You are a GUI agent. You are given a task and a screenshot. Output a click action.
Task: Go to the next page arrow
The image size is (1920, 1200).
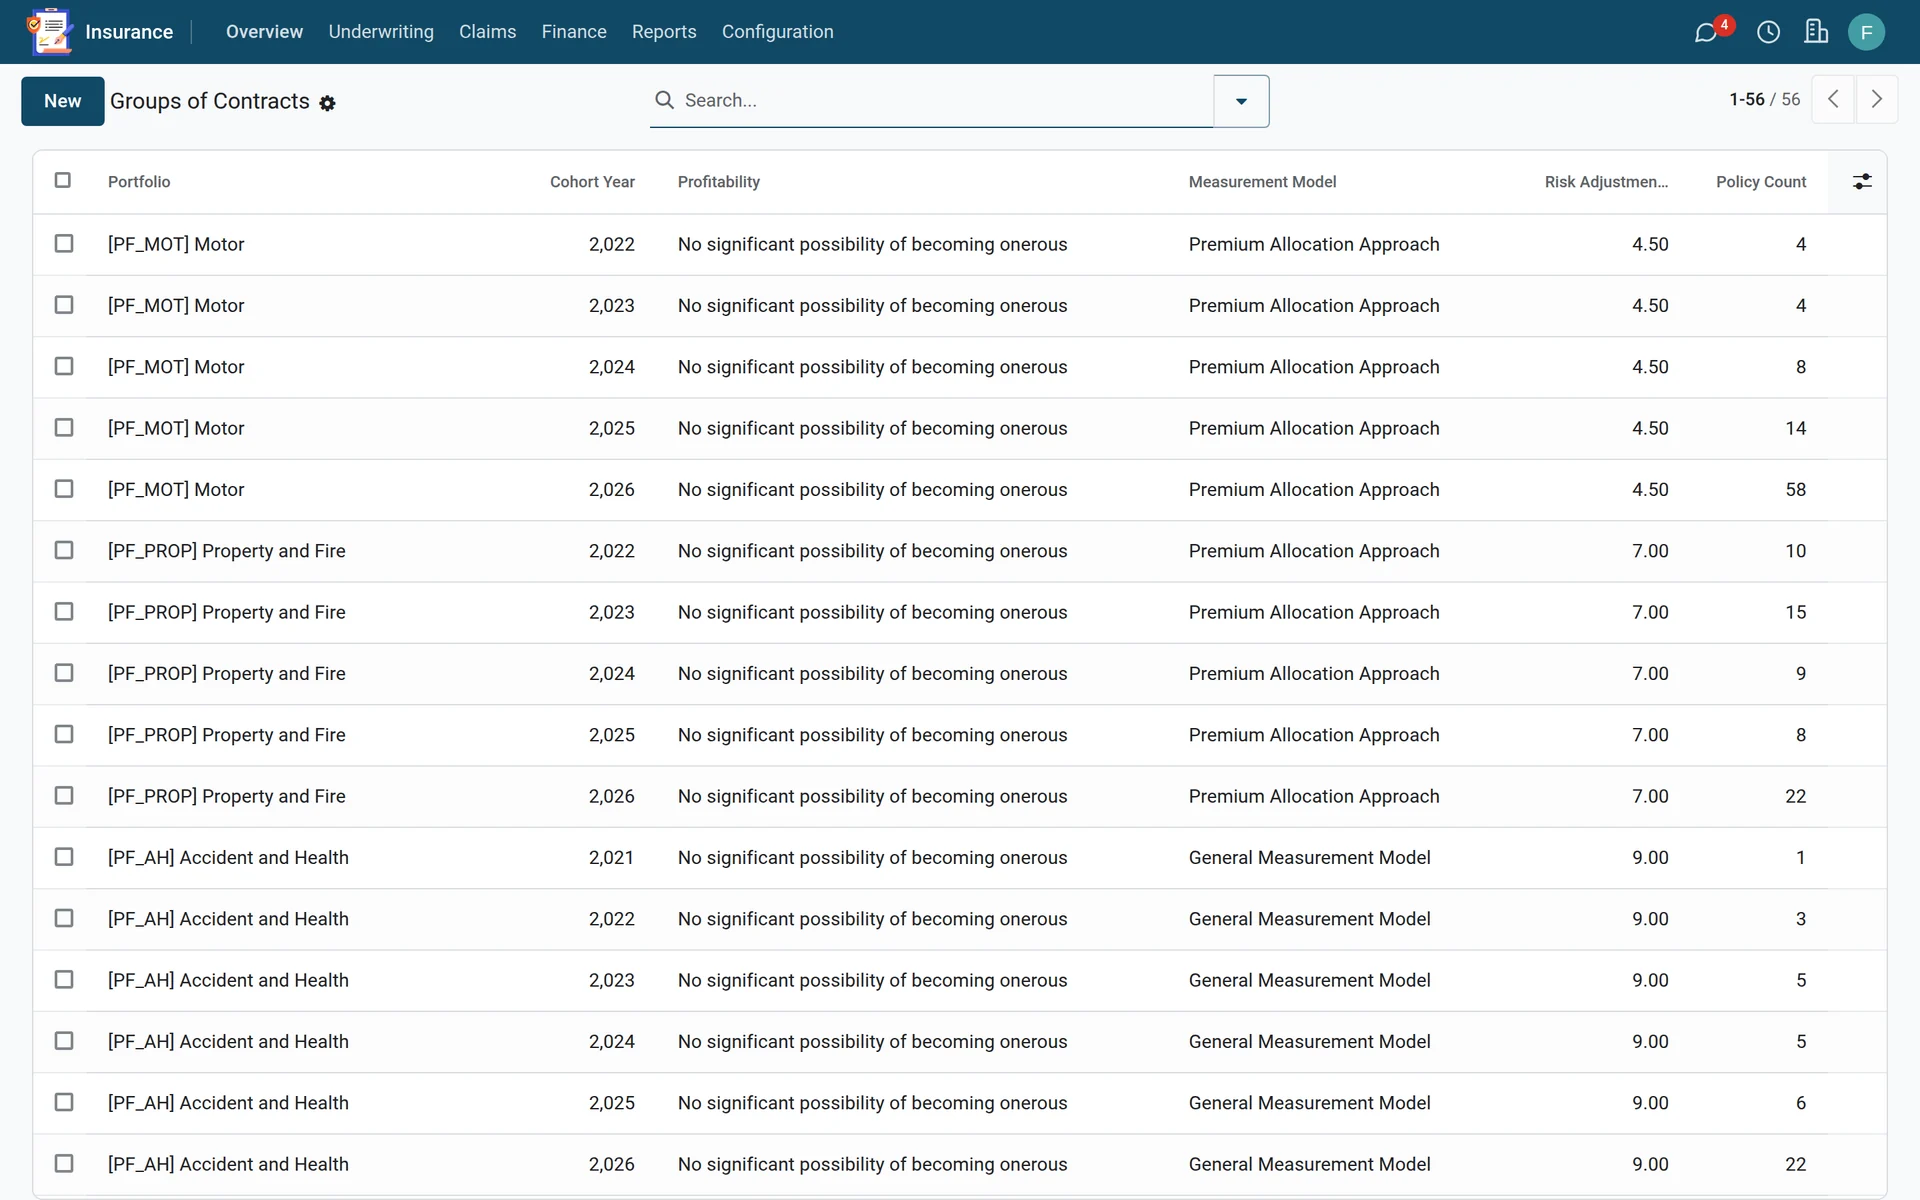tap(1877, 99)
